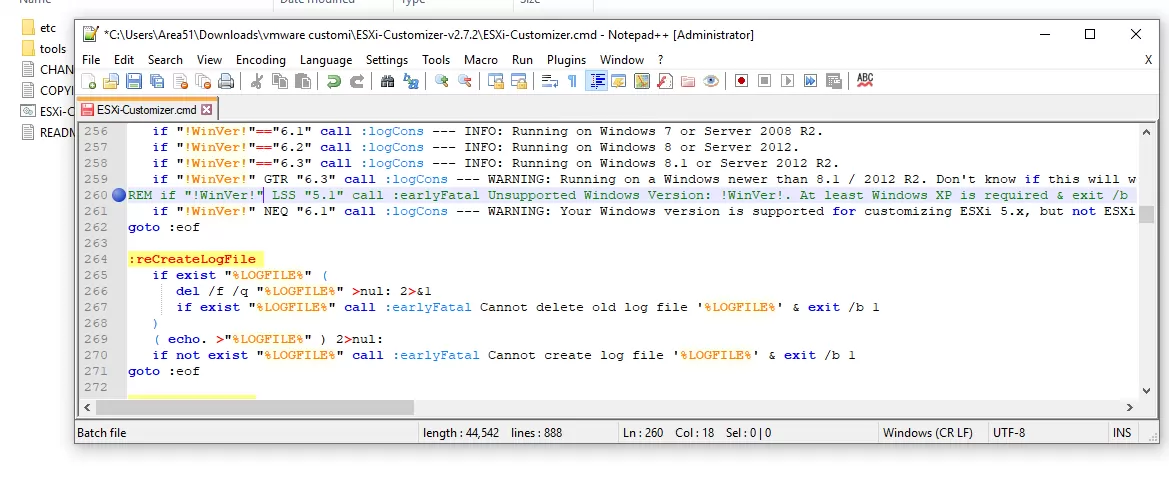Click the Close All toolbar icon
1169x483 pixels.
click(x=203, y=81)
